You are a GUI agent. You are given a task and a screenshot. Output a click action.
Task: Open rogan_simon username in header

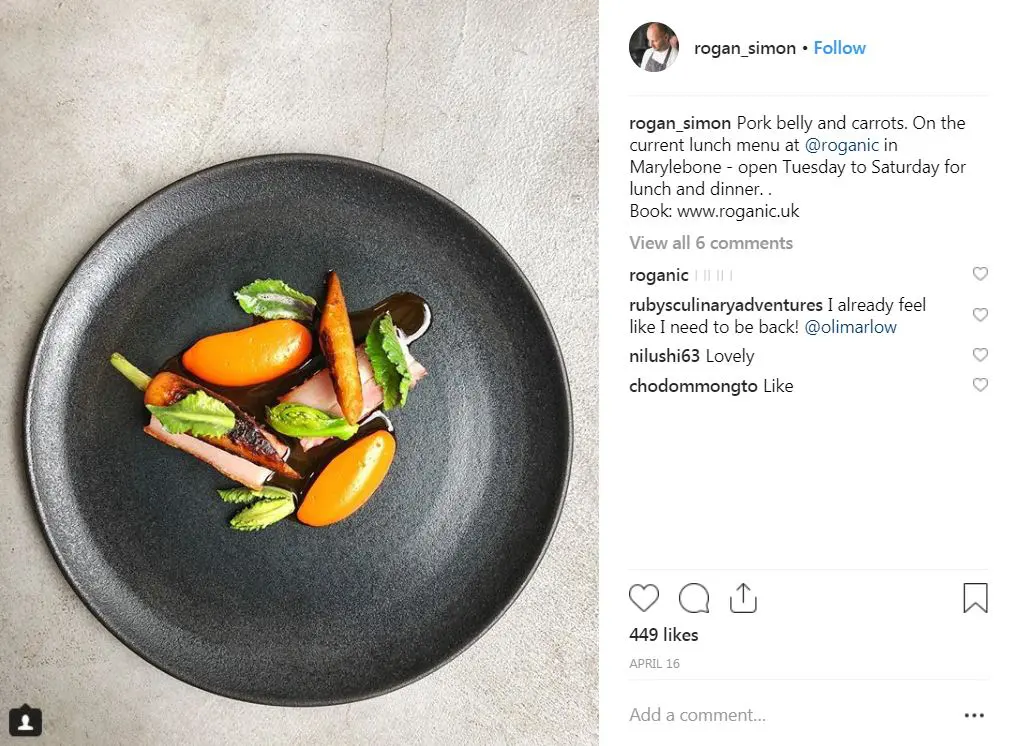tap(744, 48)
